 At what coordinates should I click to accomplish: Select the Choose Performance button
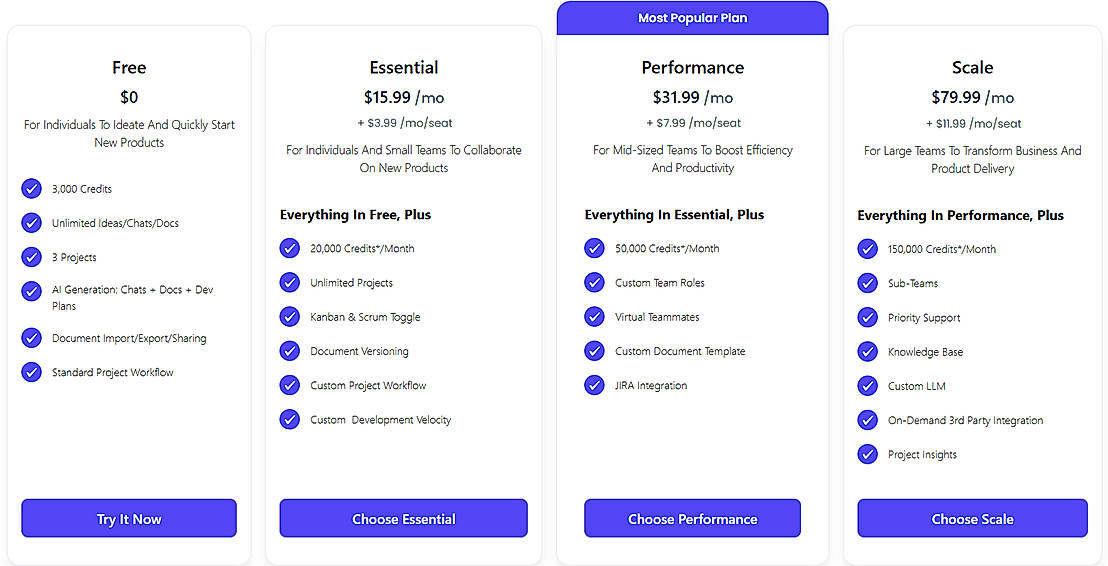point(692,518)
